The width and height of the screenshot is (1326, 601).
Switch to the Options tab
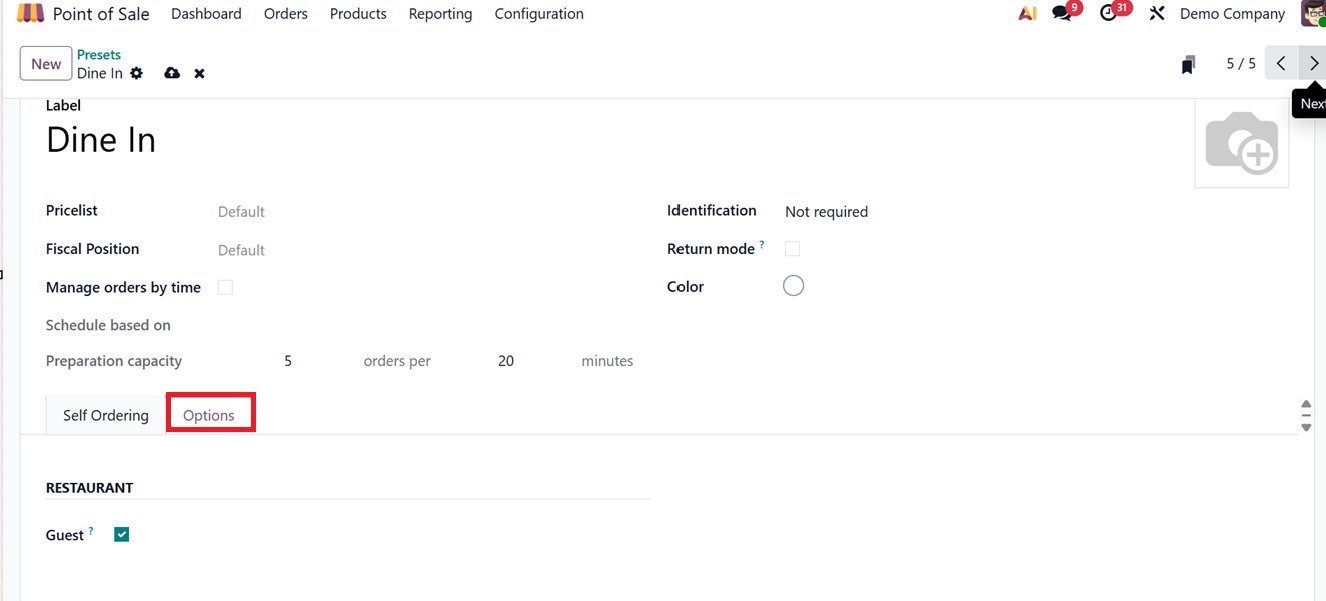pyautogui.click(x=209, y=415)
